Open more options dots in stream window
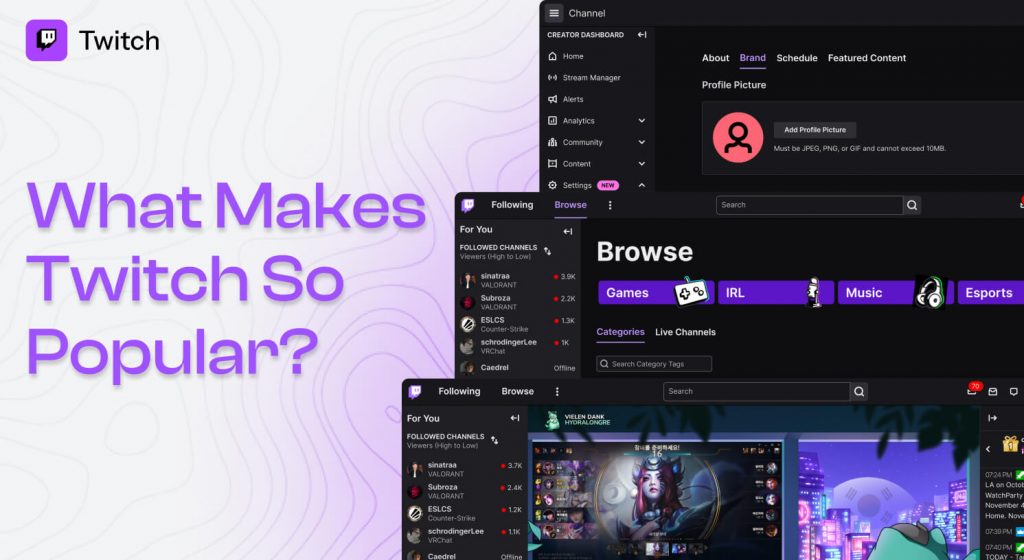The image size is (1024, 560). point(557,392)
